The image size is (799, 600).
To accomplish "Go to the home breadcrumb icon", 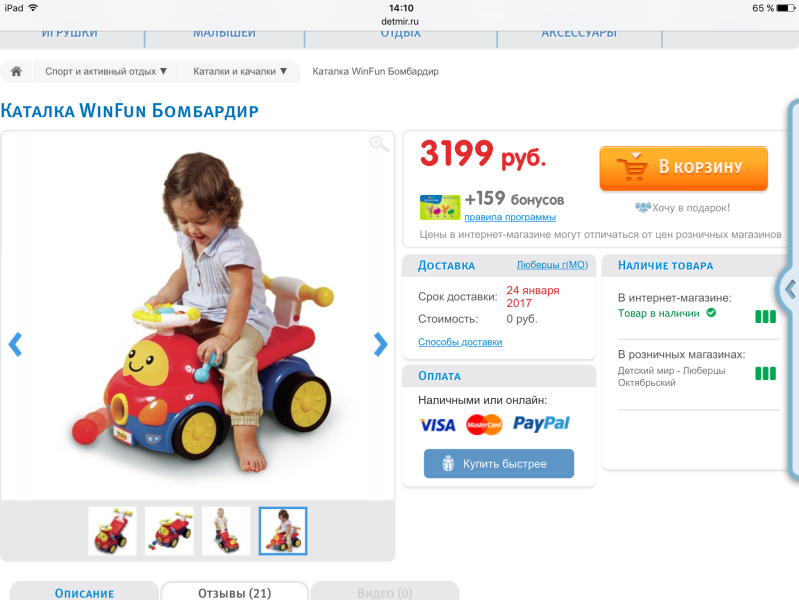I will [x=16, y=71].
